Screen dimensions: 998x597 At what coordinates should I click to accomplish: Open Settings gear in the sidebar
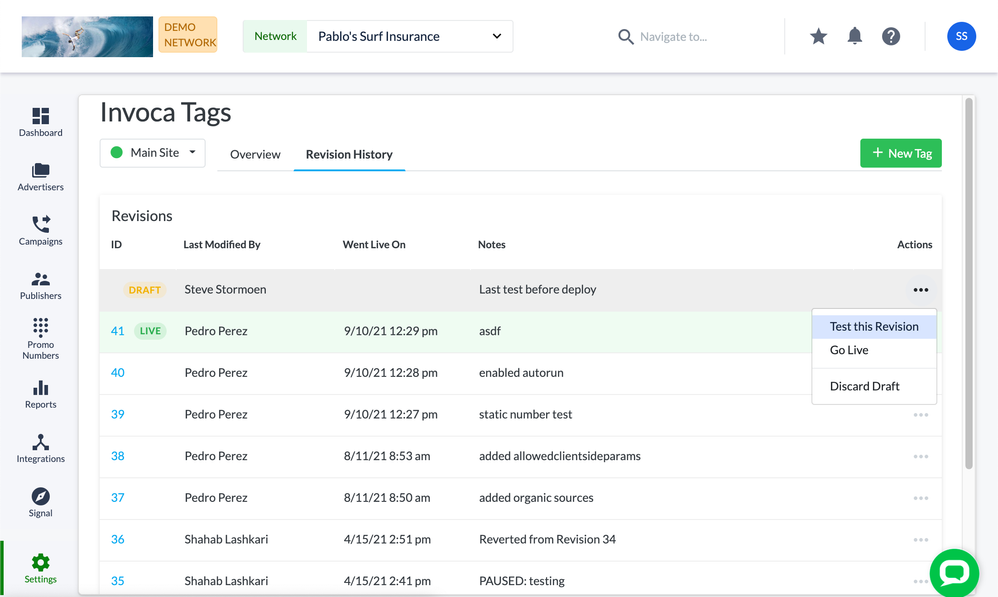pyautogui.click(x=41, y=563)
